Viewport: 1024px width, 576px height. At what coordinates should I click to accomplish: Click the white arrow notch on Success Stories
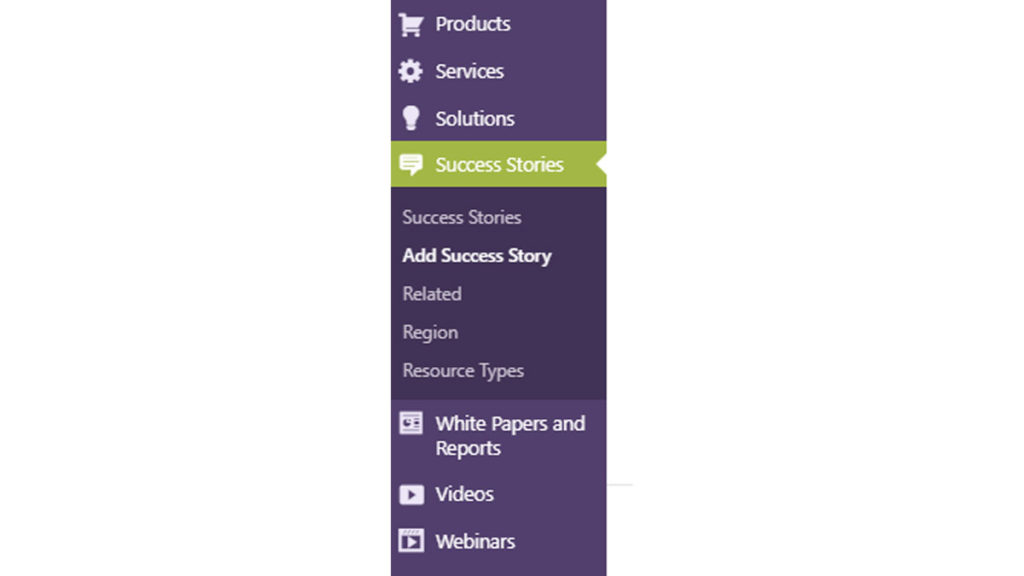point(601,165)
